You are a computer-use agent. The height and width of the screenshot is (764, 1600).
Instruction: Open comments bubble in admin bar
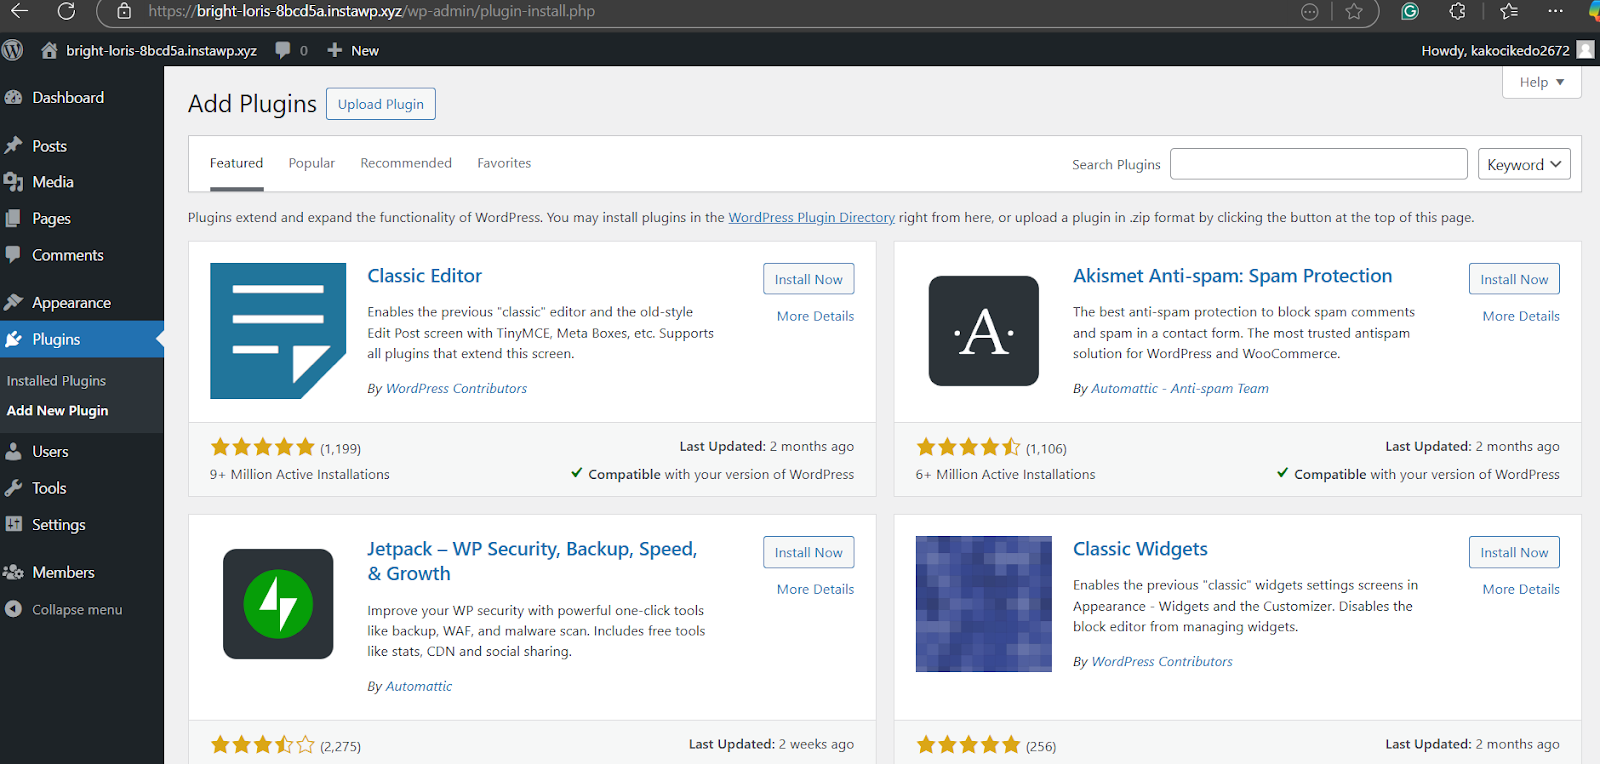point(283,50)
